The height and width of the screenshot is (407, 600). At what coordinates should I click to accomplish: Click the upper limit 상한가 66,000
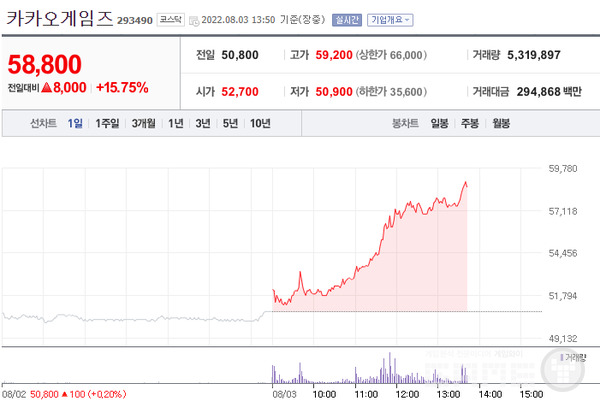click(391, 55)
